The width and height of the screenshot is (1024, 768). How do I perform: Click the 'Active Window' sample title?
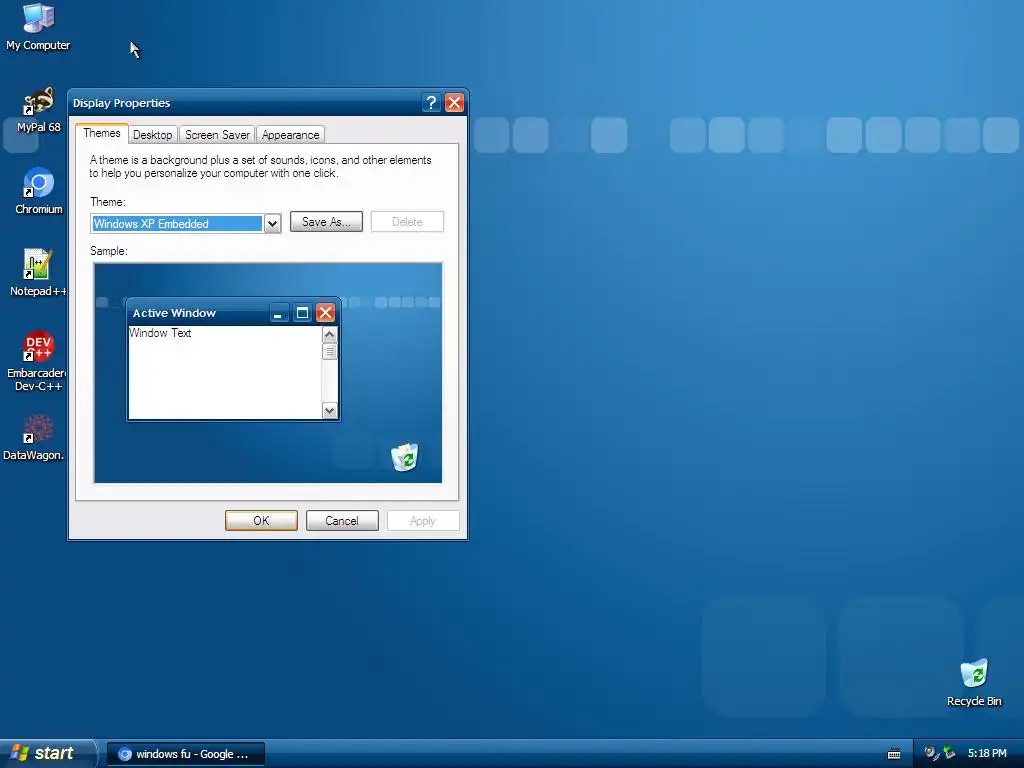pos(174,313)
